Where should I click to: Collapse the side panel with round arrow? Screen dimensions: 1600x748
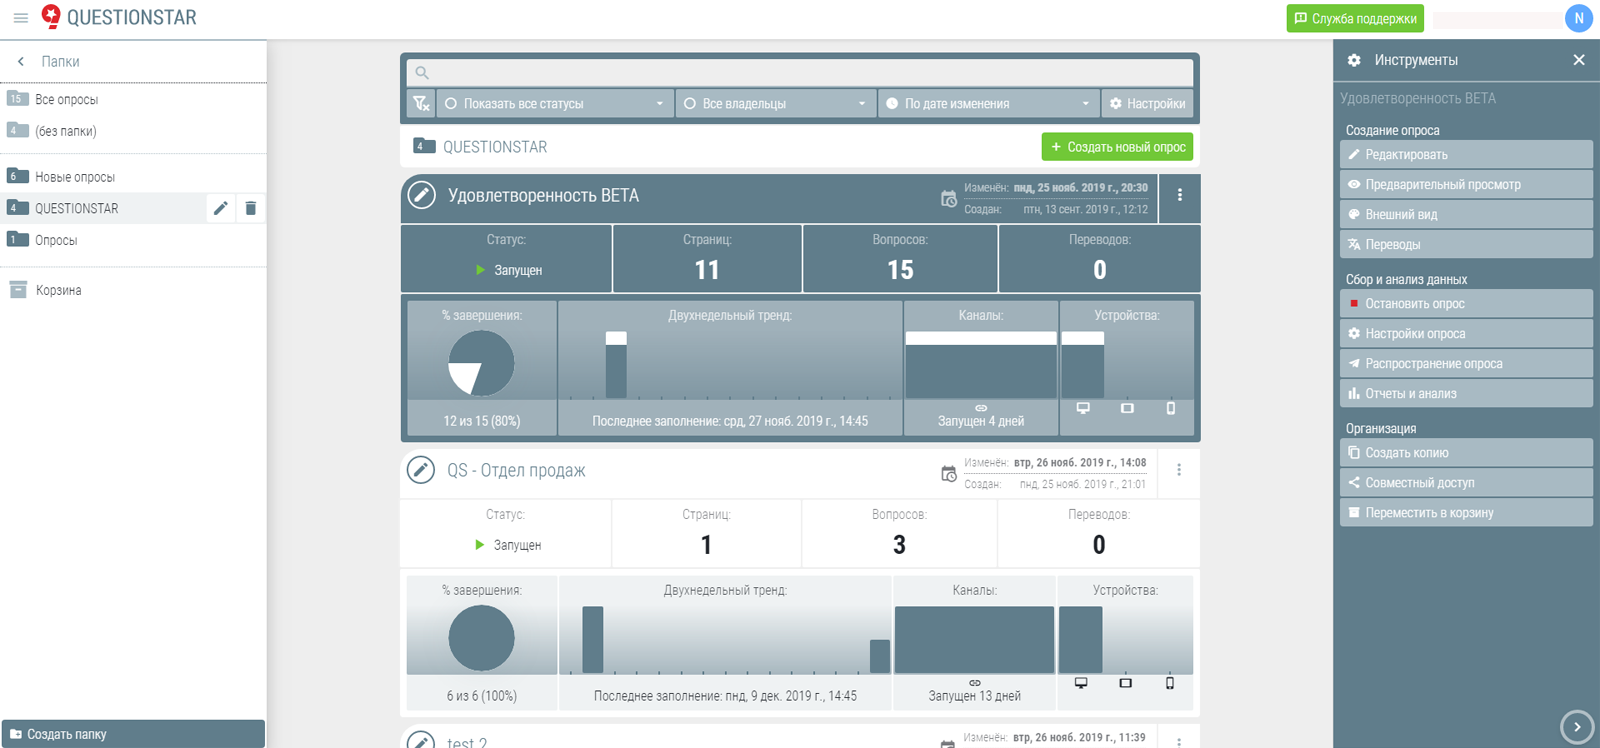pos(1577,727)
